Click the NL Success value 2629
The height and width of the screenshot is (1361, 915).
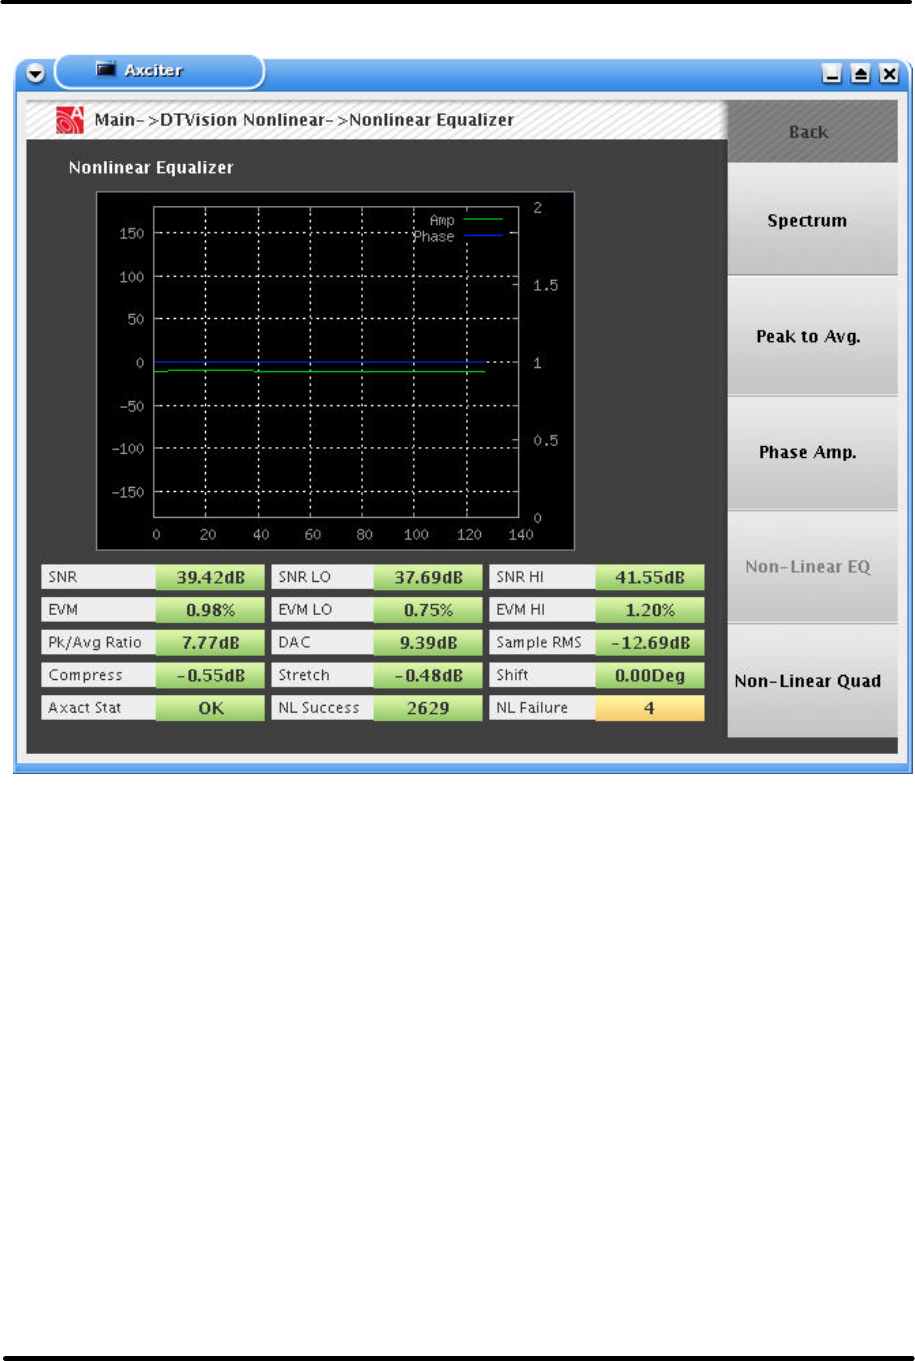pyautogui.click(x=428, y=708)
